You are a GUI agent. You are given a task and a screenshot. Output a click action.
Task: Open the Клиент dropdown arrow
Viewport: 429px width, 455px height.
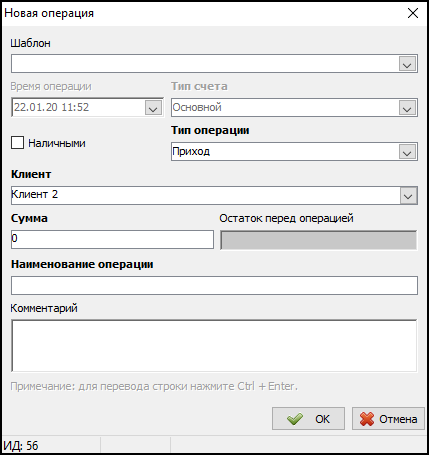pos(408,195)
